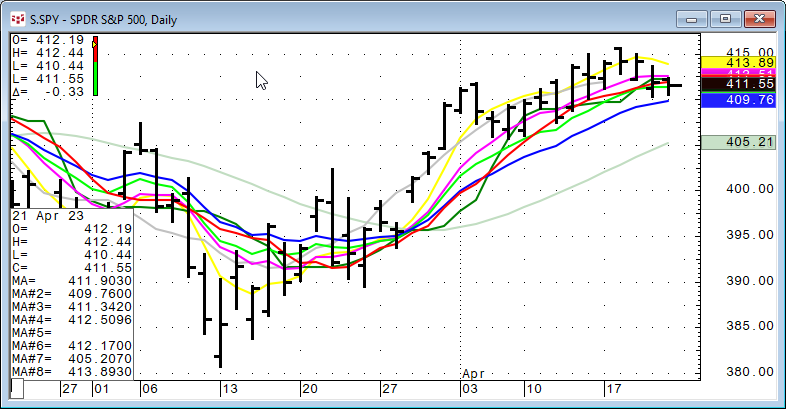Image resolution: width=786 pixels, height=409 pixels.
Task: Click the MA#4= 412.5096 row
Action: [72, 320]
